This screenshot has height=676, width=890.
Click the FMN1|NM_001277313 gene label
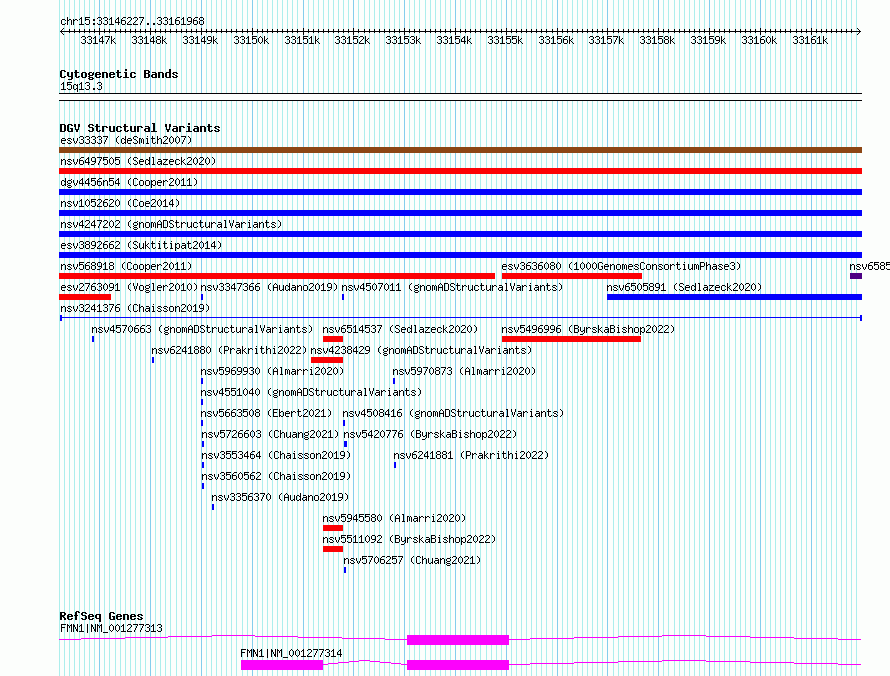click(111, 628)
